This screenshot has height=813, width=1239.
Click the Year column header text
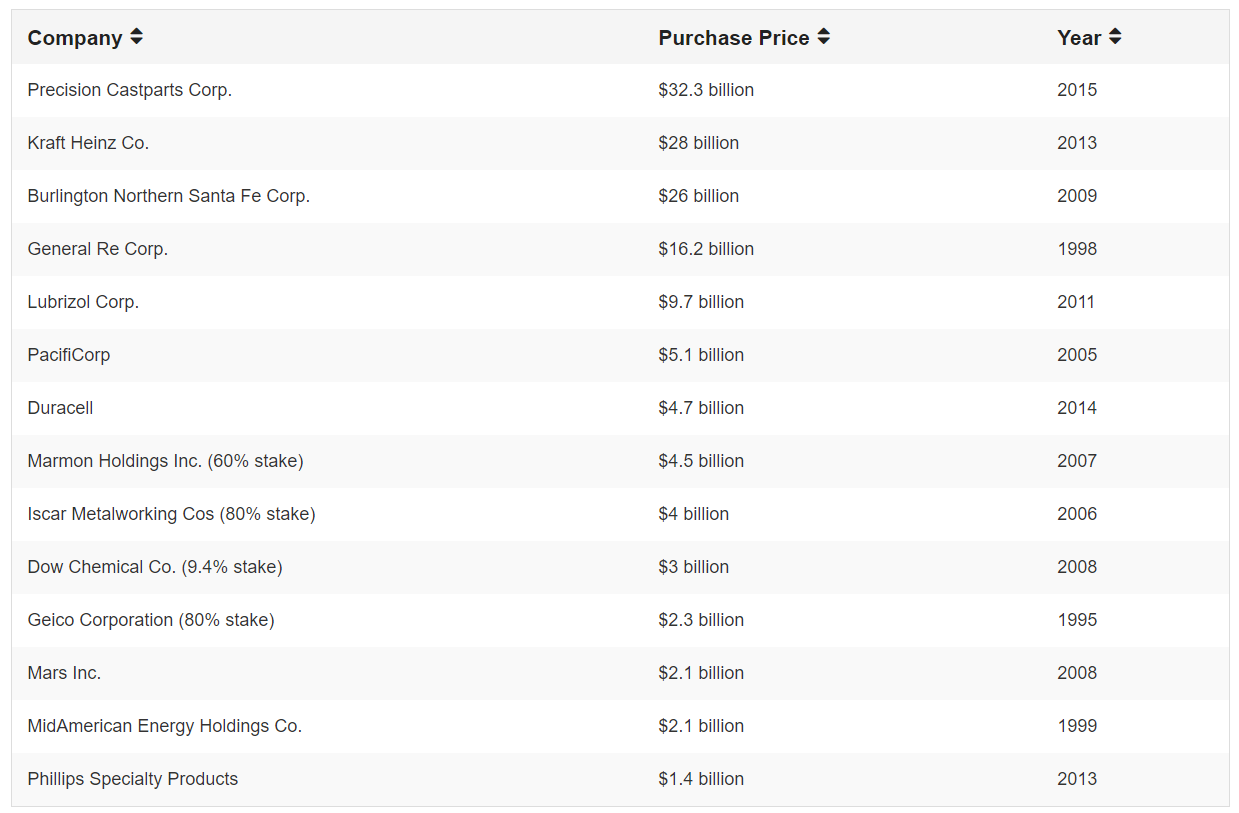tap(1079, 38)
